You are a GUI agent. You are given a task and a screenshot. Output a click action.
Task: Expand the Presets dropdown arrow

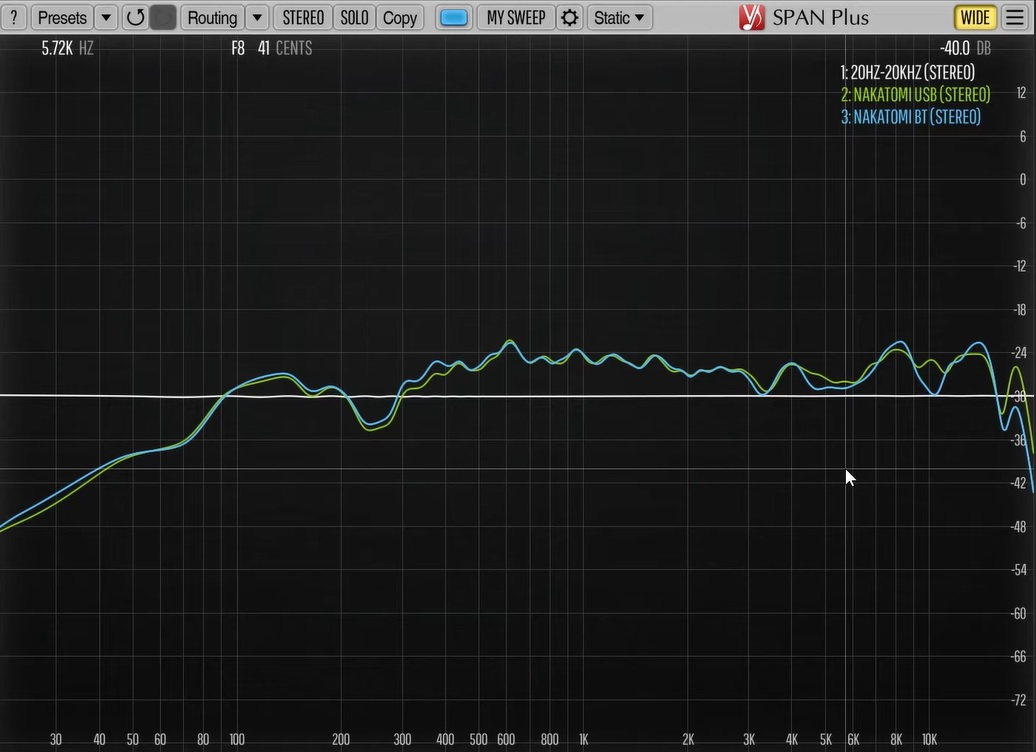point(106,17)
